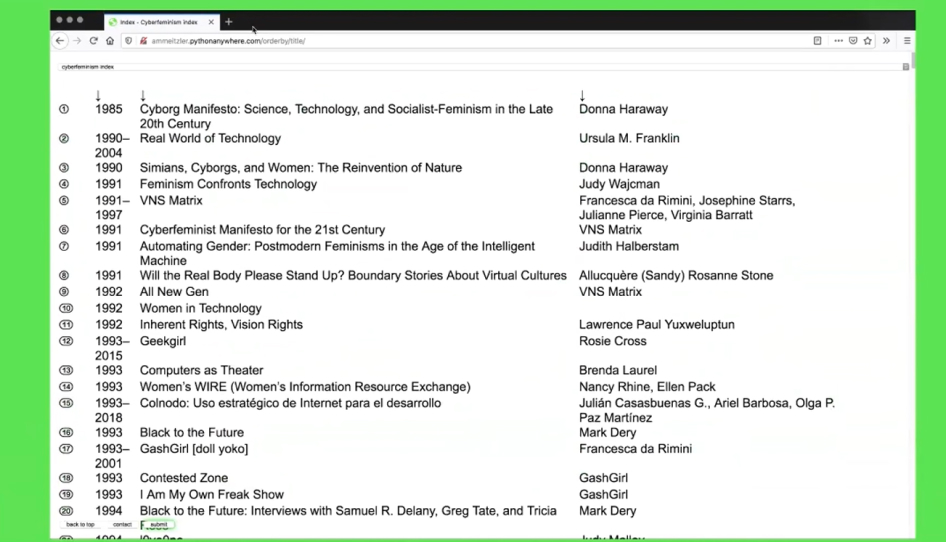Open Cyberfeminist Manifesto for the 21st Century
This screenshot has width=946, height=542.
pyautogui.click(x=262, y=230)
